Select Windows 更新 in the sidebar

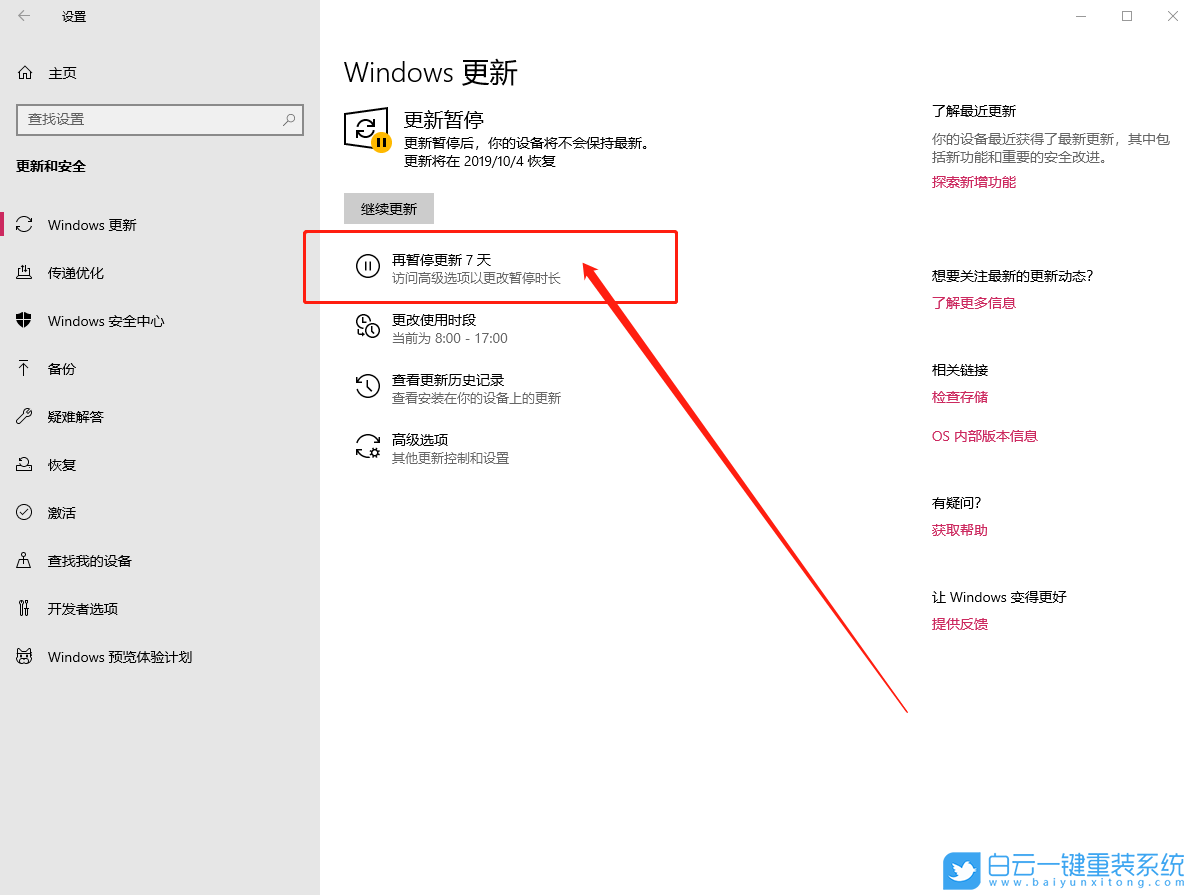click(x=93, y=224)
